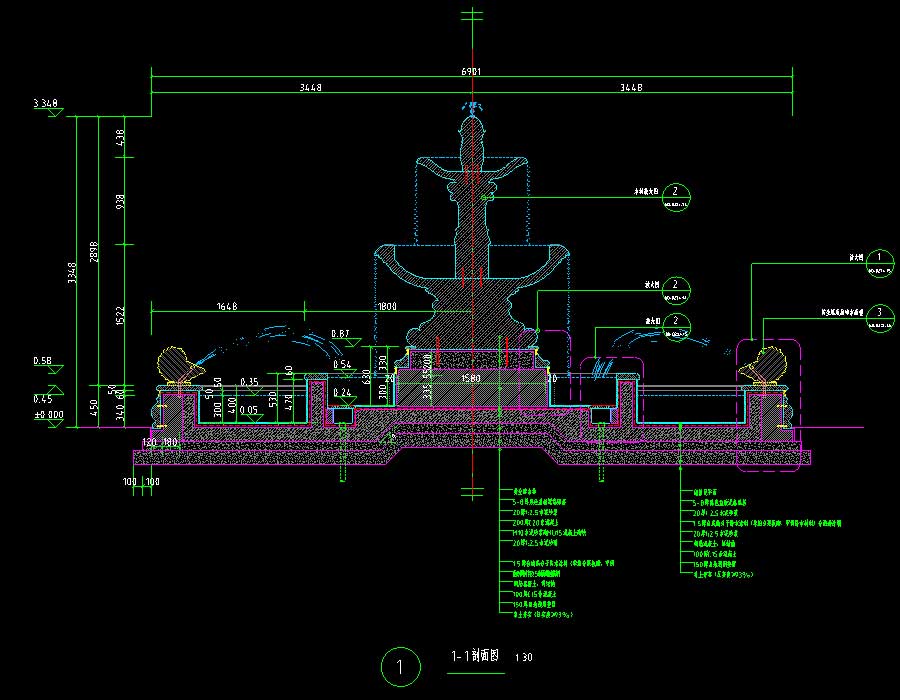The height and width of the screenshot is (700, 900).
Task: Click the 0.45 elevation marker
Action: 42,399
